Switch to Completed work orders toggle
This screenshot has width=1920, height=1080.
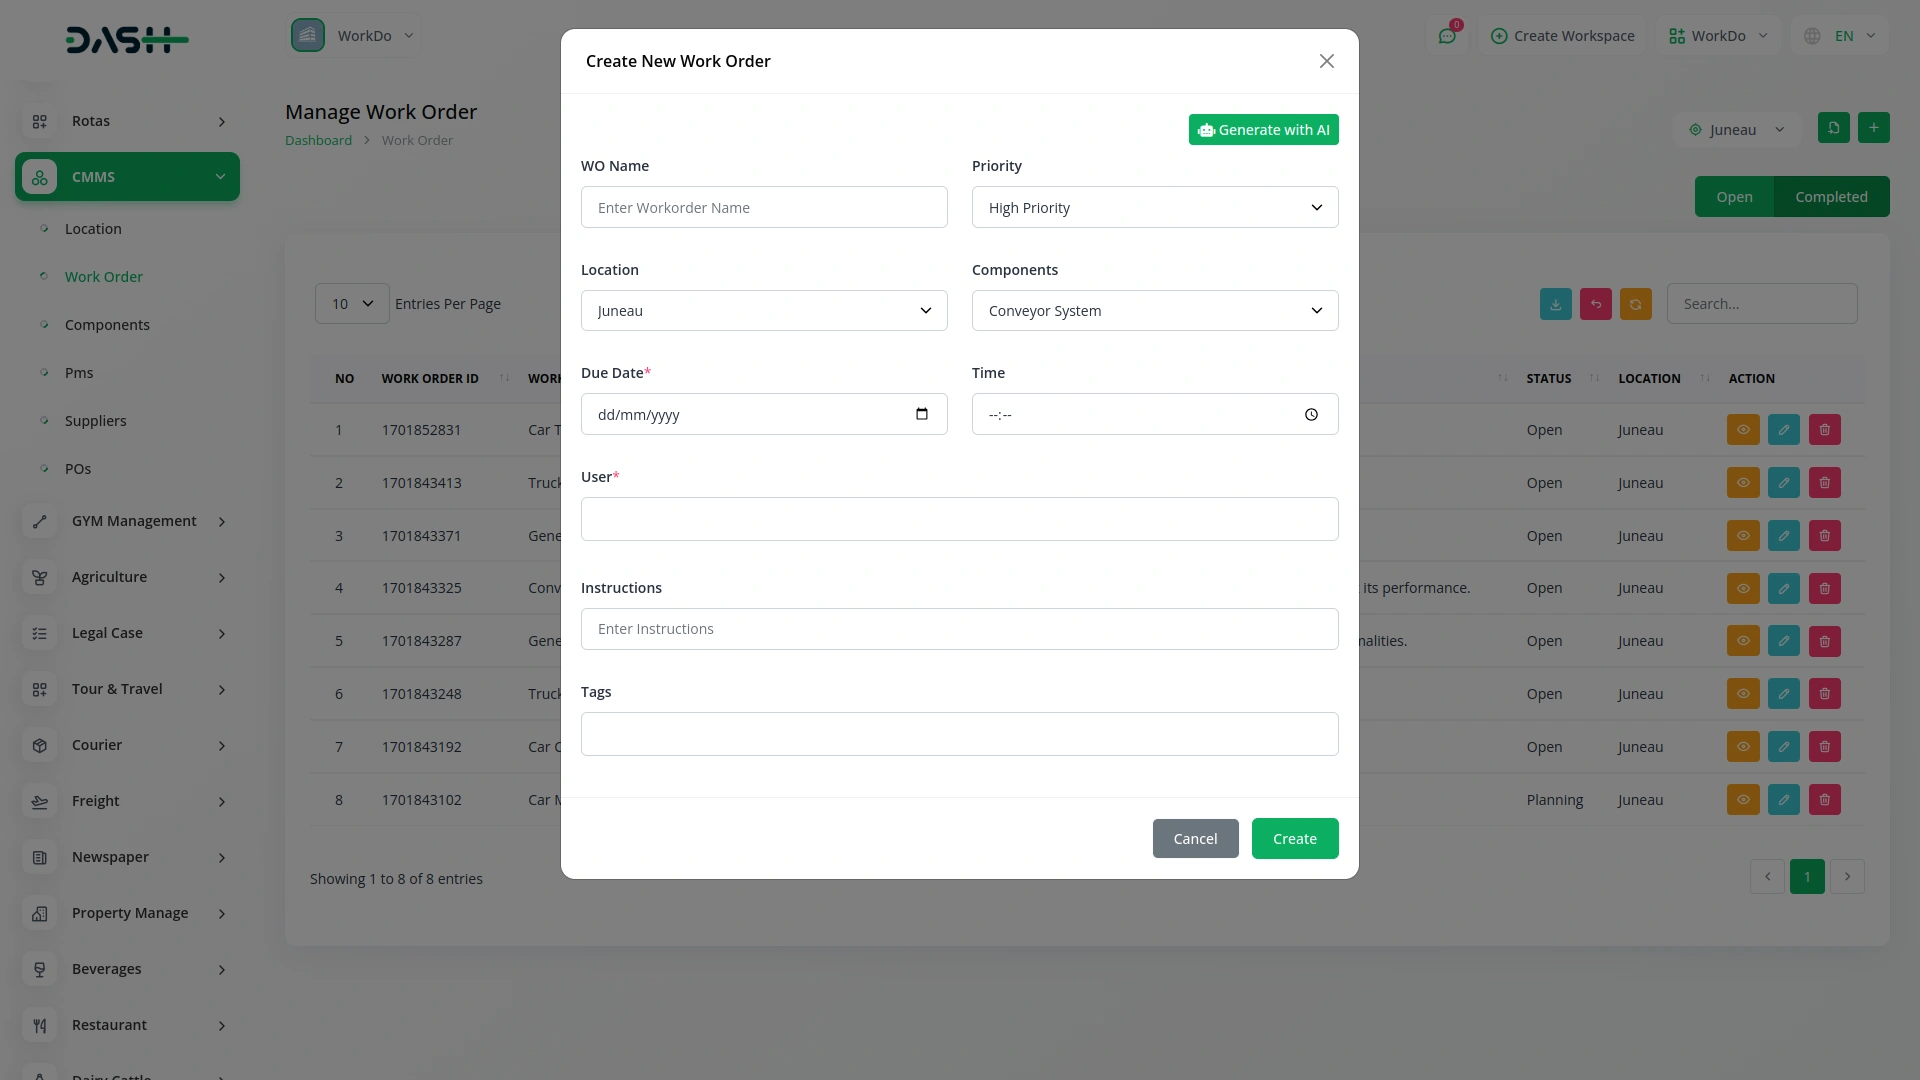coord(1830,197)
